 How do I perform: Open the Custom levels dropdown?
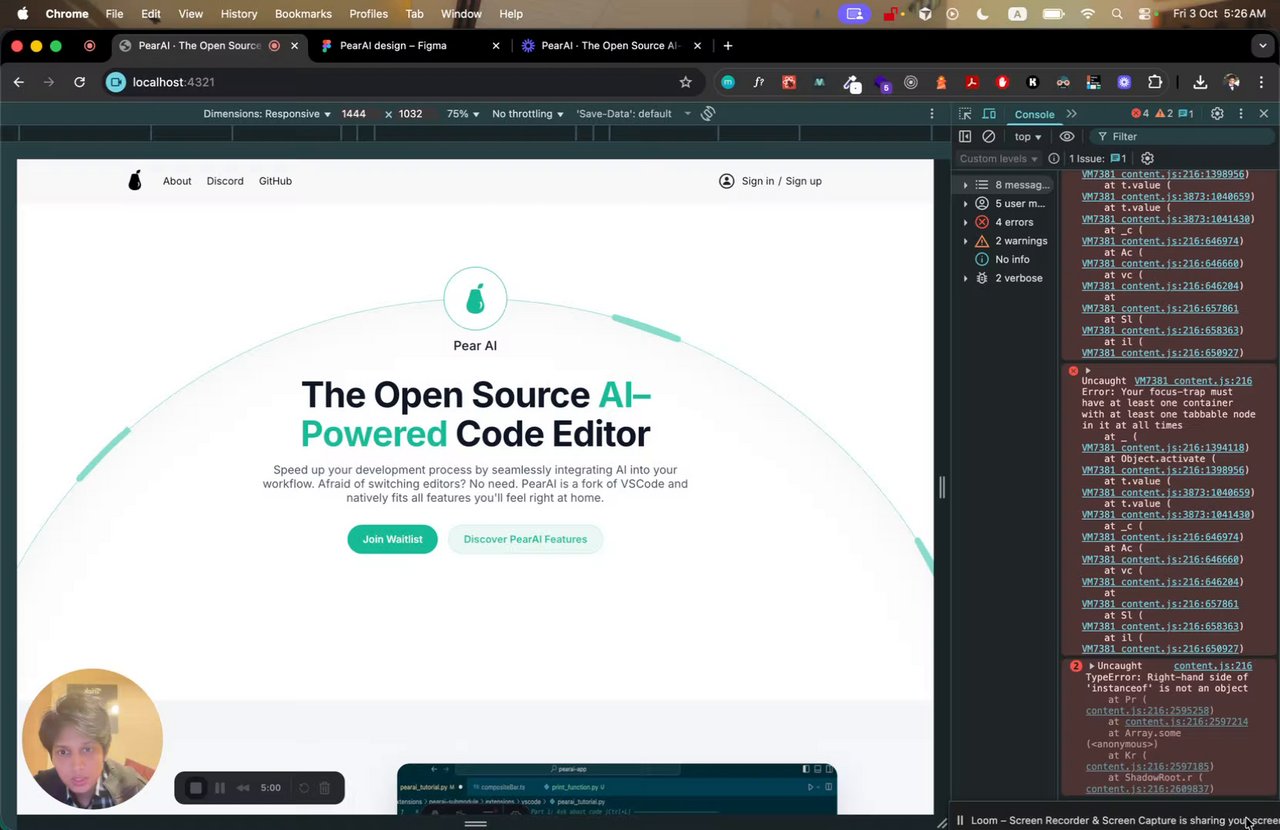(999, 158)
